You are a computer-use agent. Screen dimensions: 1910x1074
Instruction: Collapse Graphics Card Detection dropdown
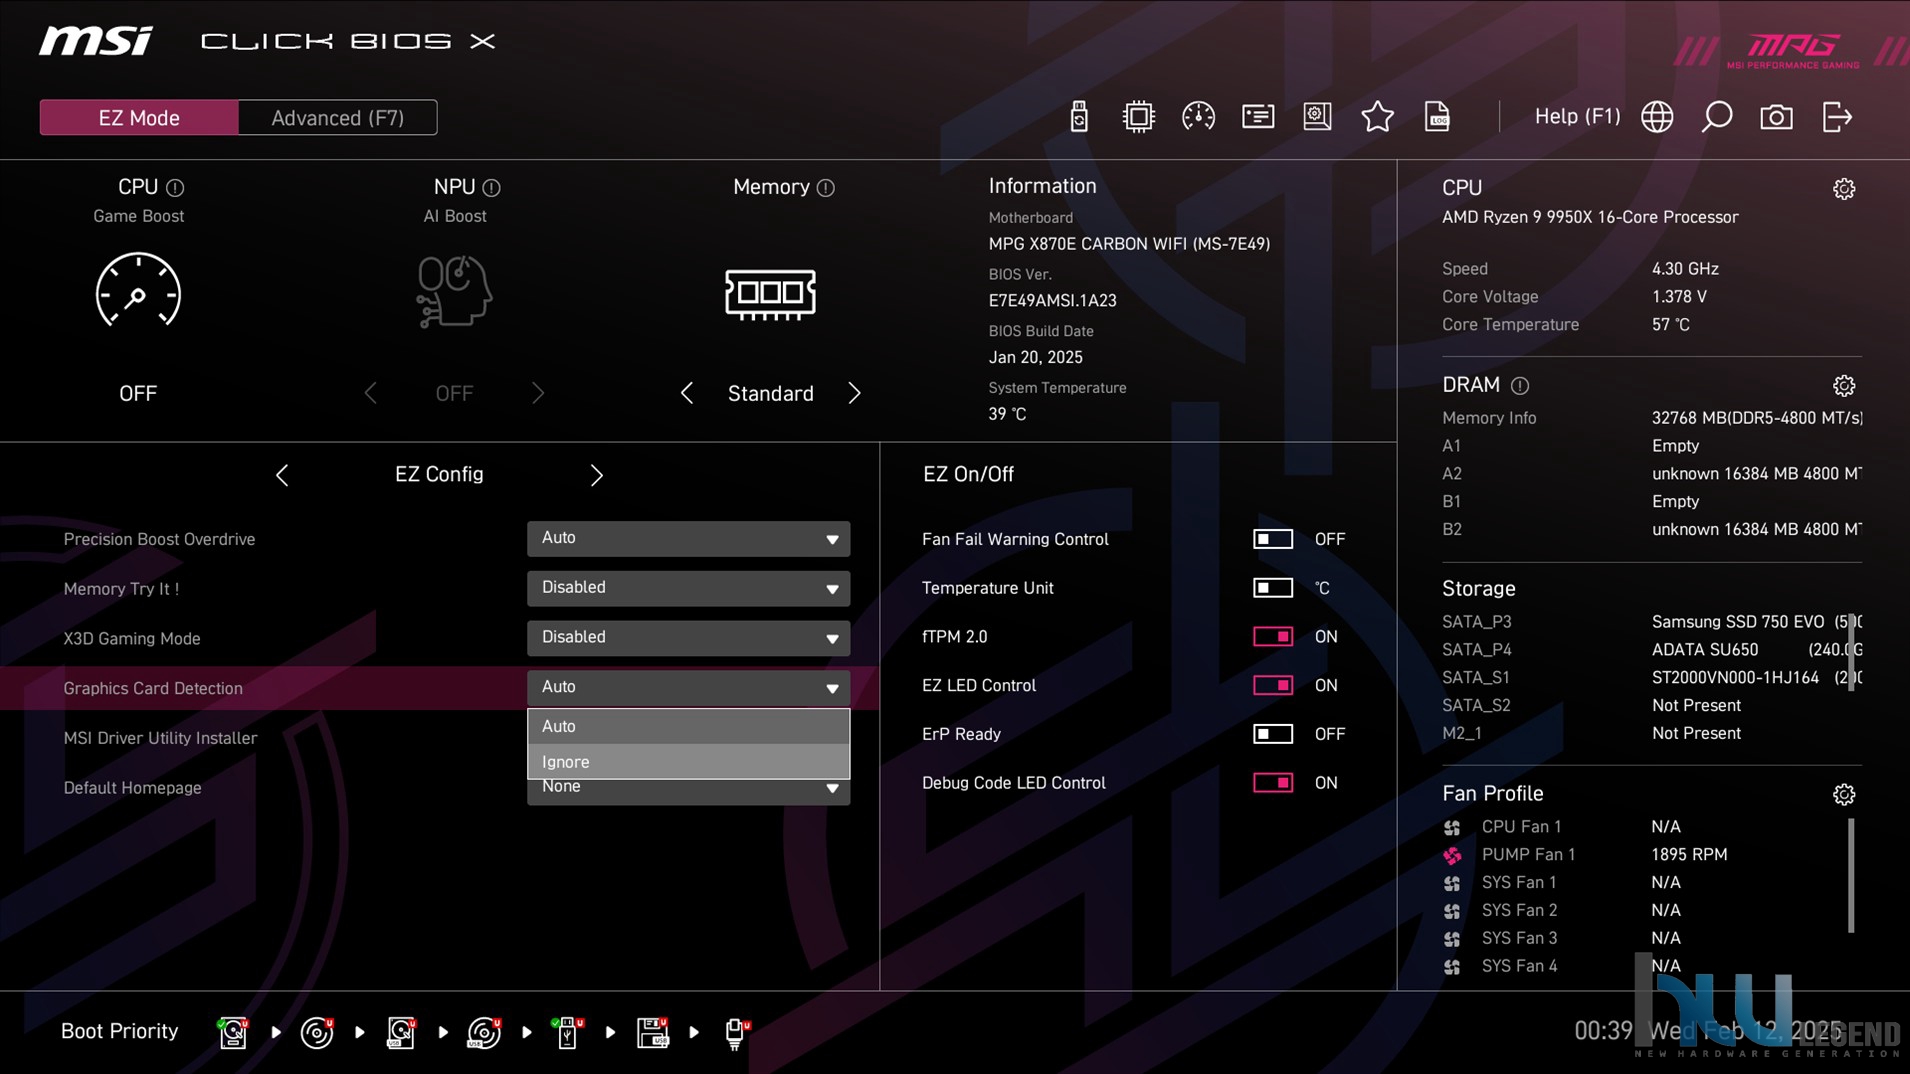(x=688, y=687)
